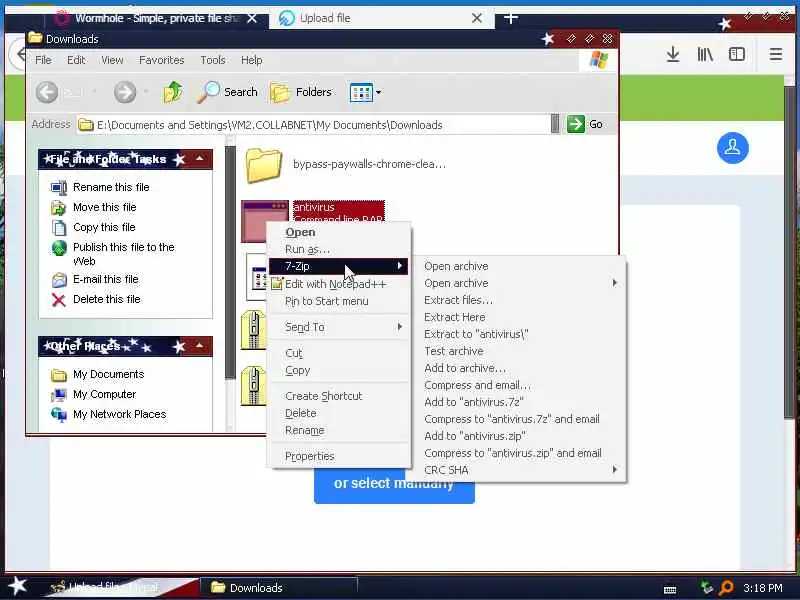Viewport: 800px width, 600px height.
Task: Go up one folder level icon
Action: [x=173, y=92]
